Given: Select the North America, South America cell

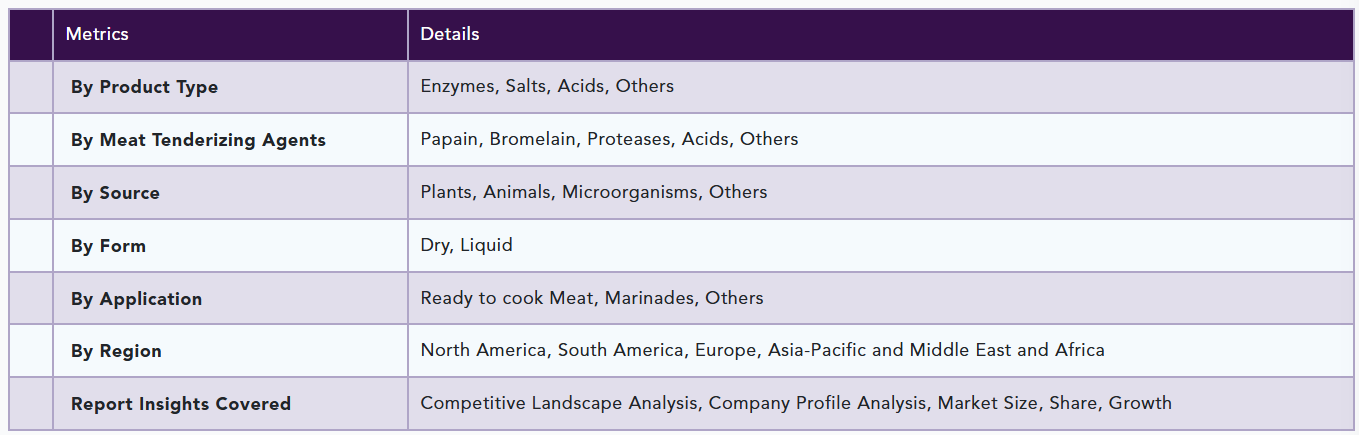Looking at the screenshot, I should [880, 351].
